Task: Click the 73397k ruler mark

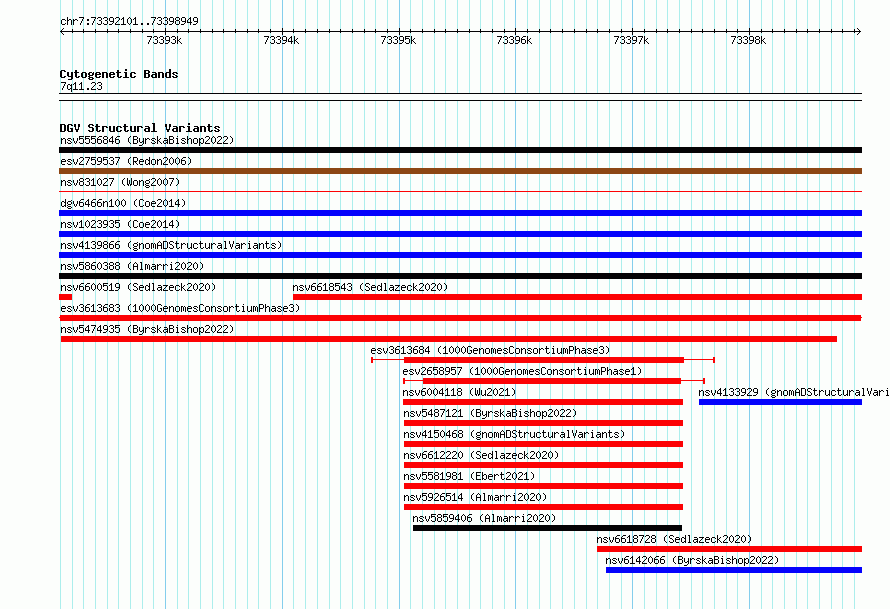Action: 632,40
